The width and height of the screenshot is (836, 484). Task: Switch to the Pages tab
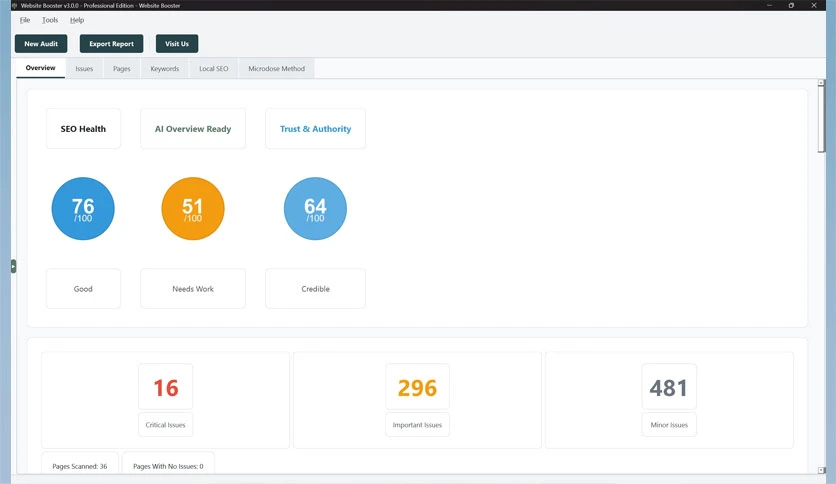point(122,69)
